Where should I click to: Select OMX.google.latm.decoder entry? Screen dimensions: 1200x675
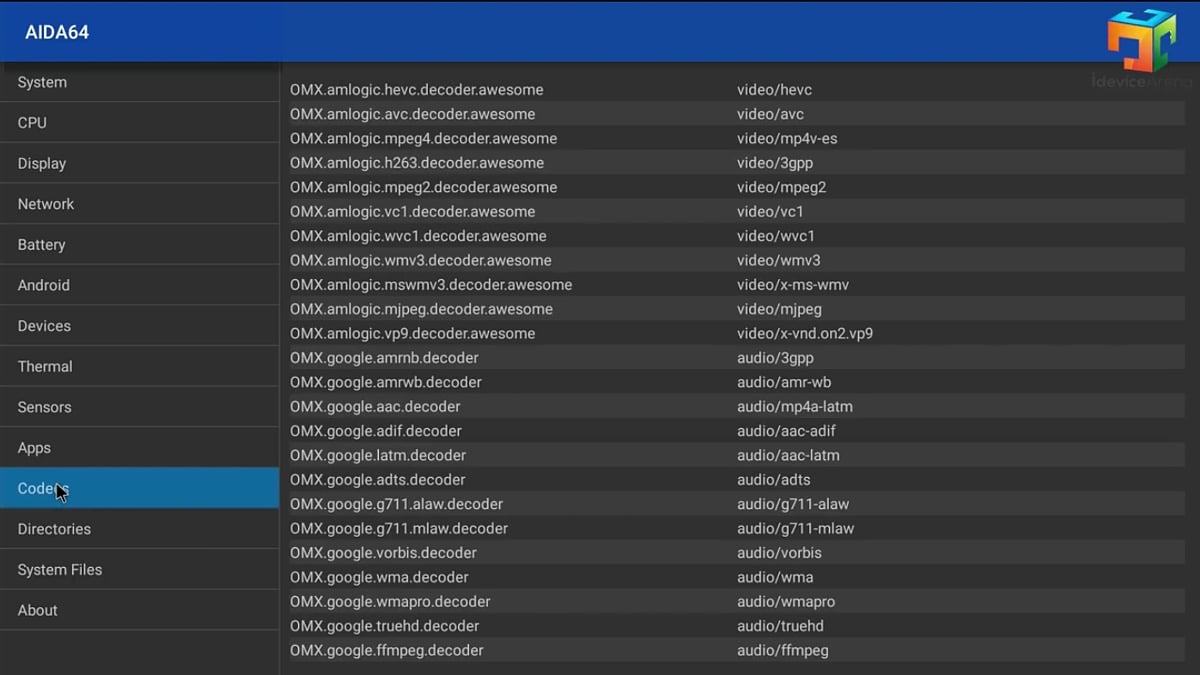point(737,455)
